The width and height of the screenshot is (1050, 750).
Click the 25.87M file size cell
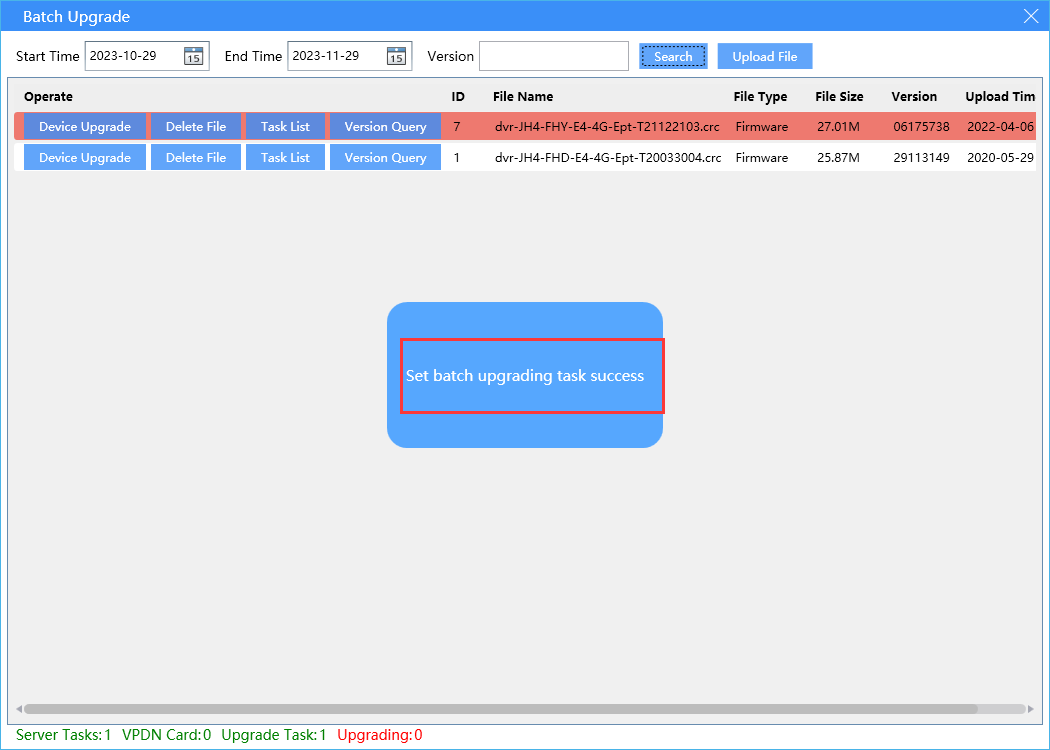[838, 157]
